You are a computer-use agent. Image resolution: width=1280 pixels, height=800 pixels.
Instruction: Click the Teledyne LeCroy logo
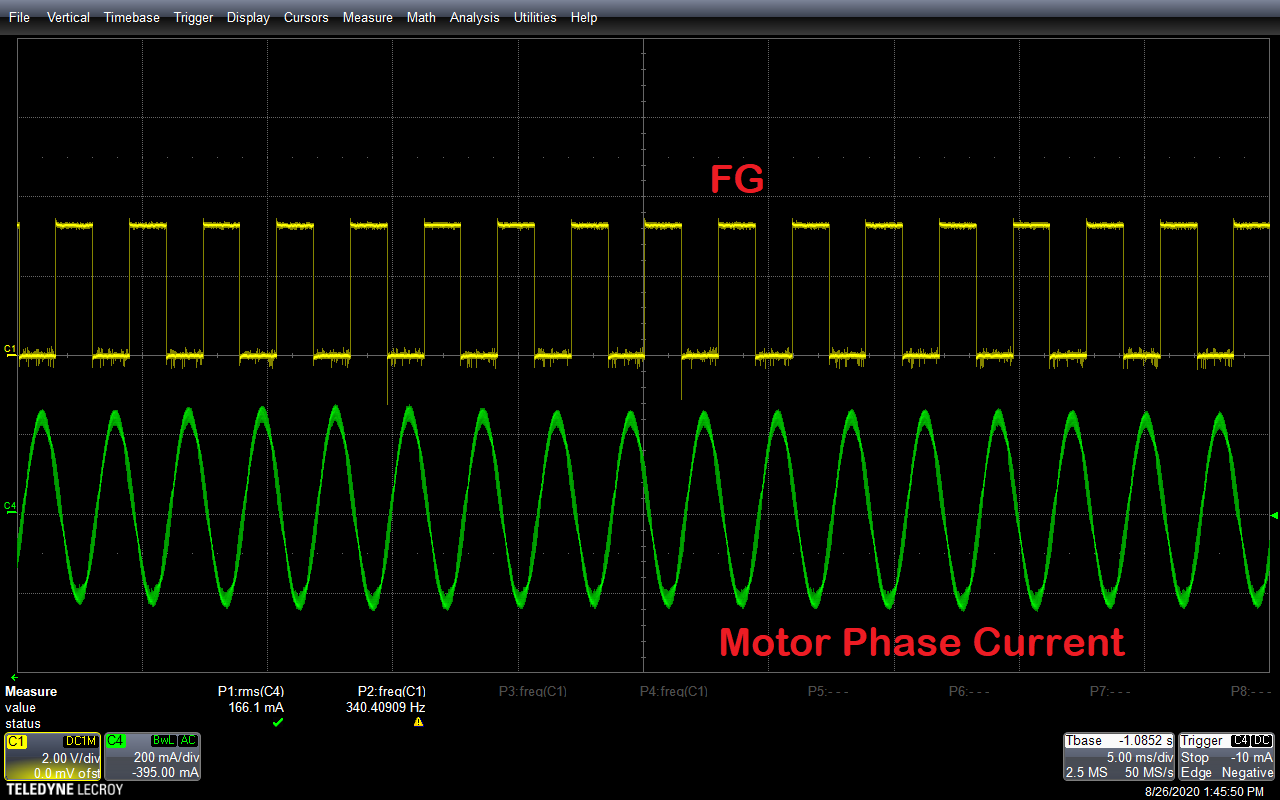[x=64, y=790]
